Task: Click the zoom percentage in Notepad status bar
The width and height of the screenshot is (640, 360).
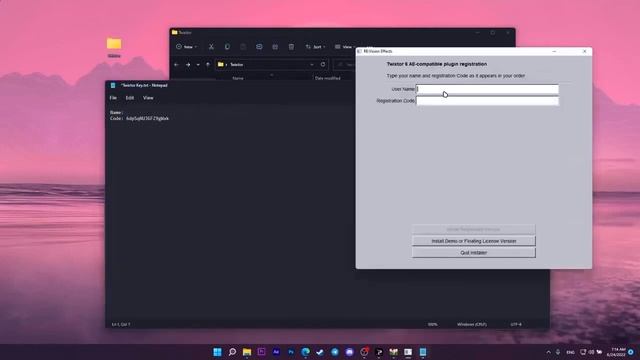Action: tap(433, 324)
